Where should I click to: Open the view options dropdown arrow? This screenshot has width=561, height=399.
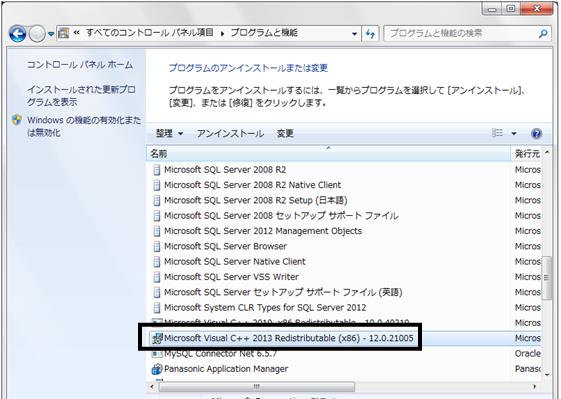coord(514,133)
